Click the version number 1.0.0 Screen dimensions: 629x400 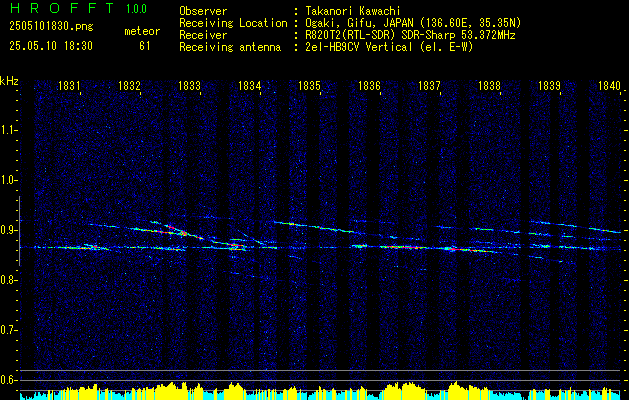[136, 8]
